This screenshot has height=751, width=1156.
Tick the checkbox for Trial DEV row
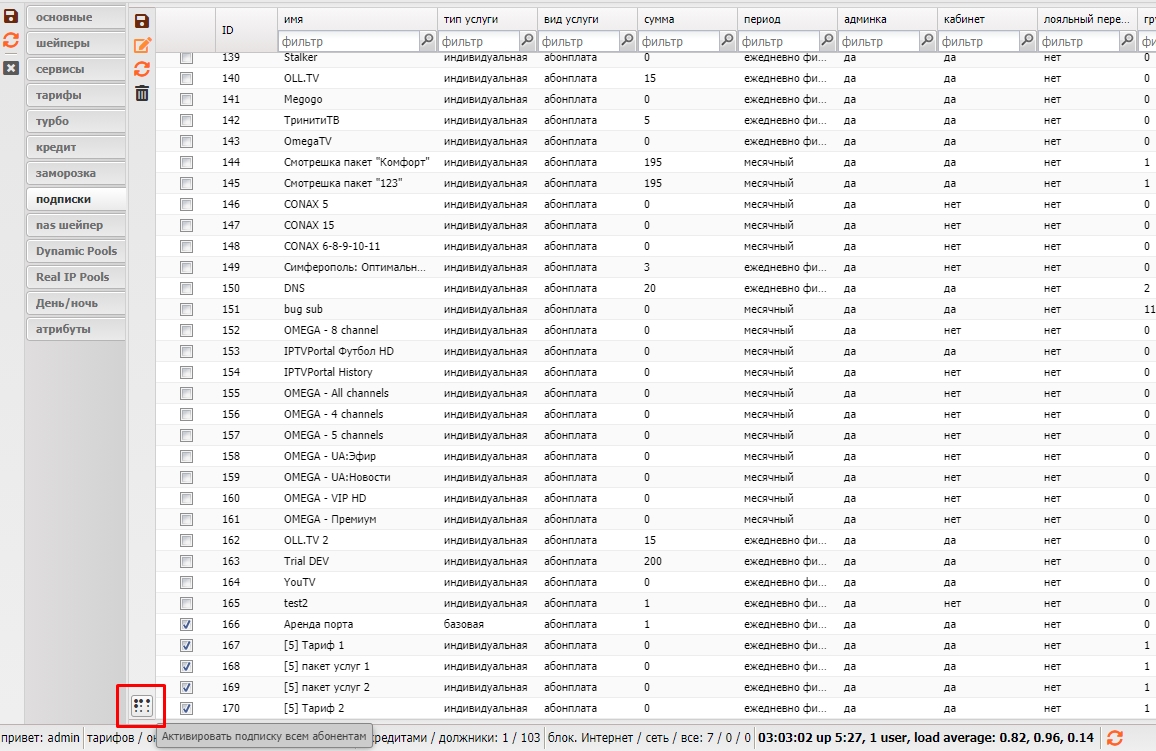[x=186, y=561]
